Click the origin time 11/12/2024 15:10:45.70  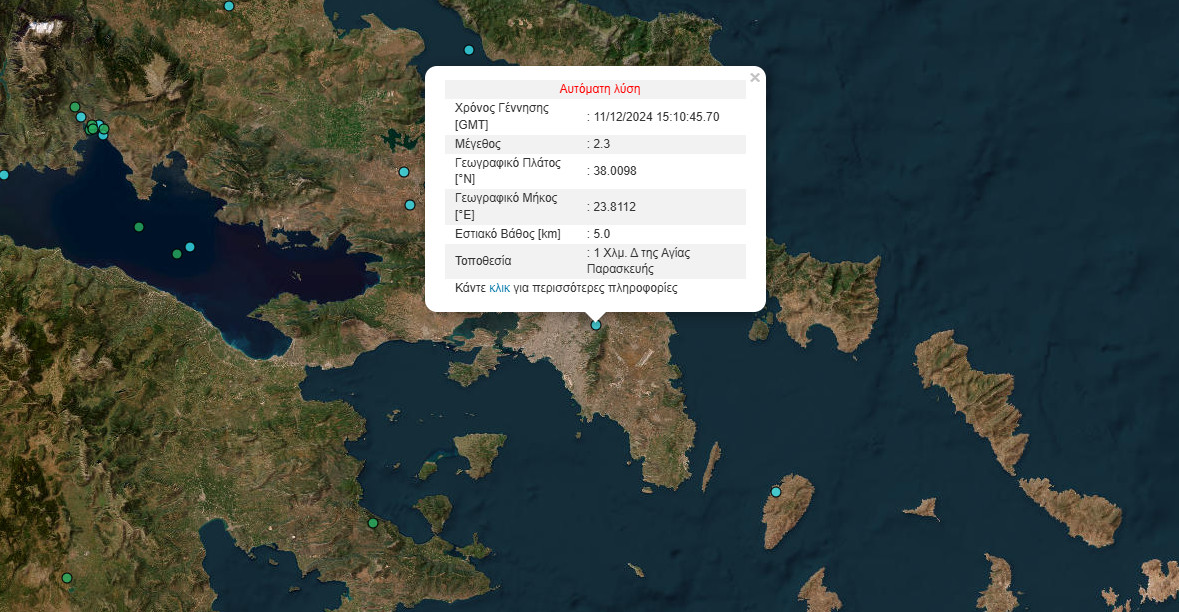pyautogui.click(x=656, y=117)
